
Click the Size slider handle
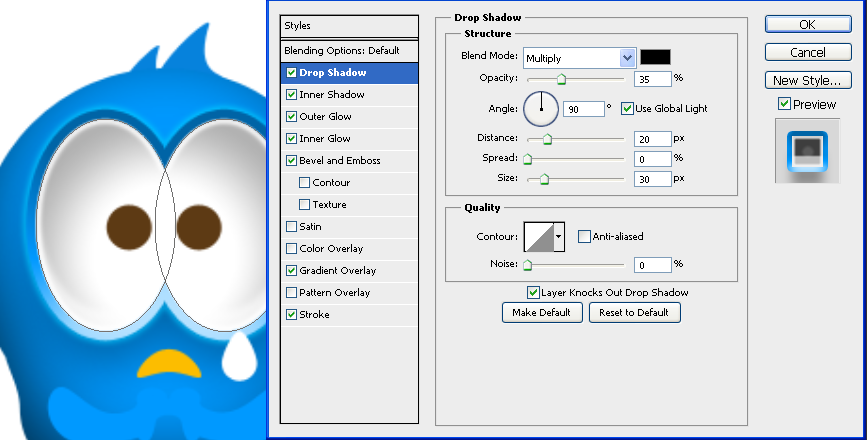[x=544, y=179]
